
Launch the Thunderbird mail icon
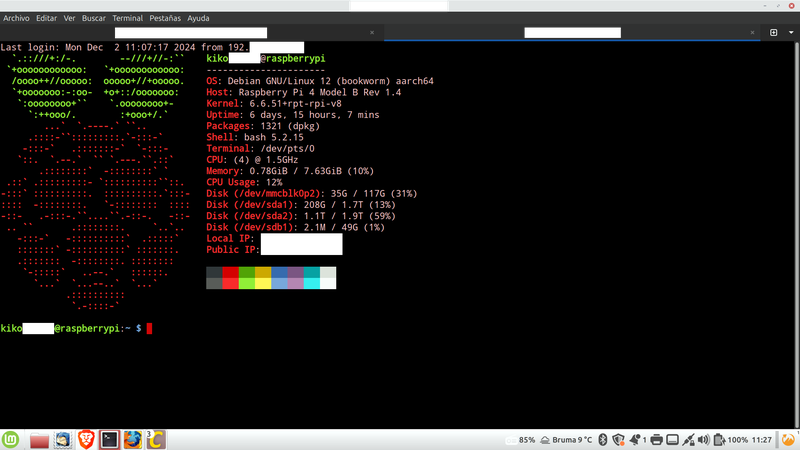(63, 440)
